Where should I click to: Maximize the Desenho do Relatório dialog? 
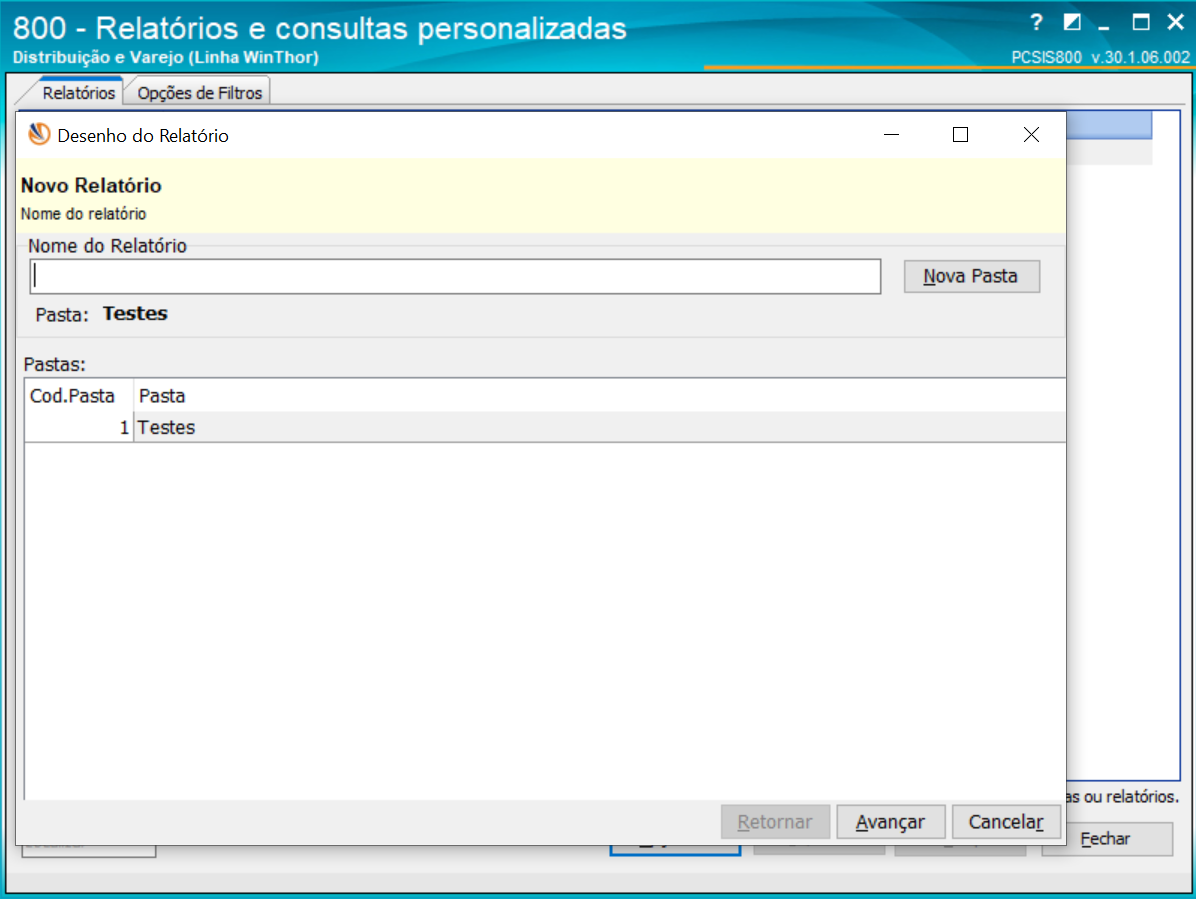(x=960, y=135)
